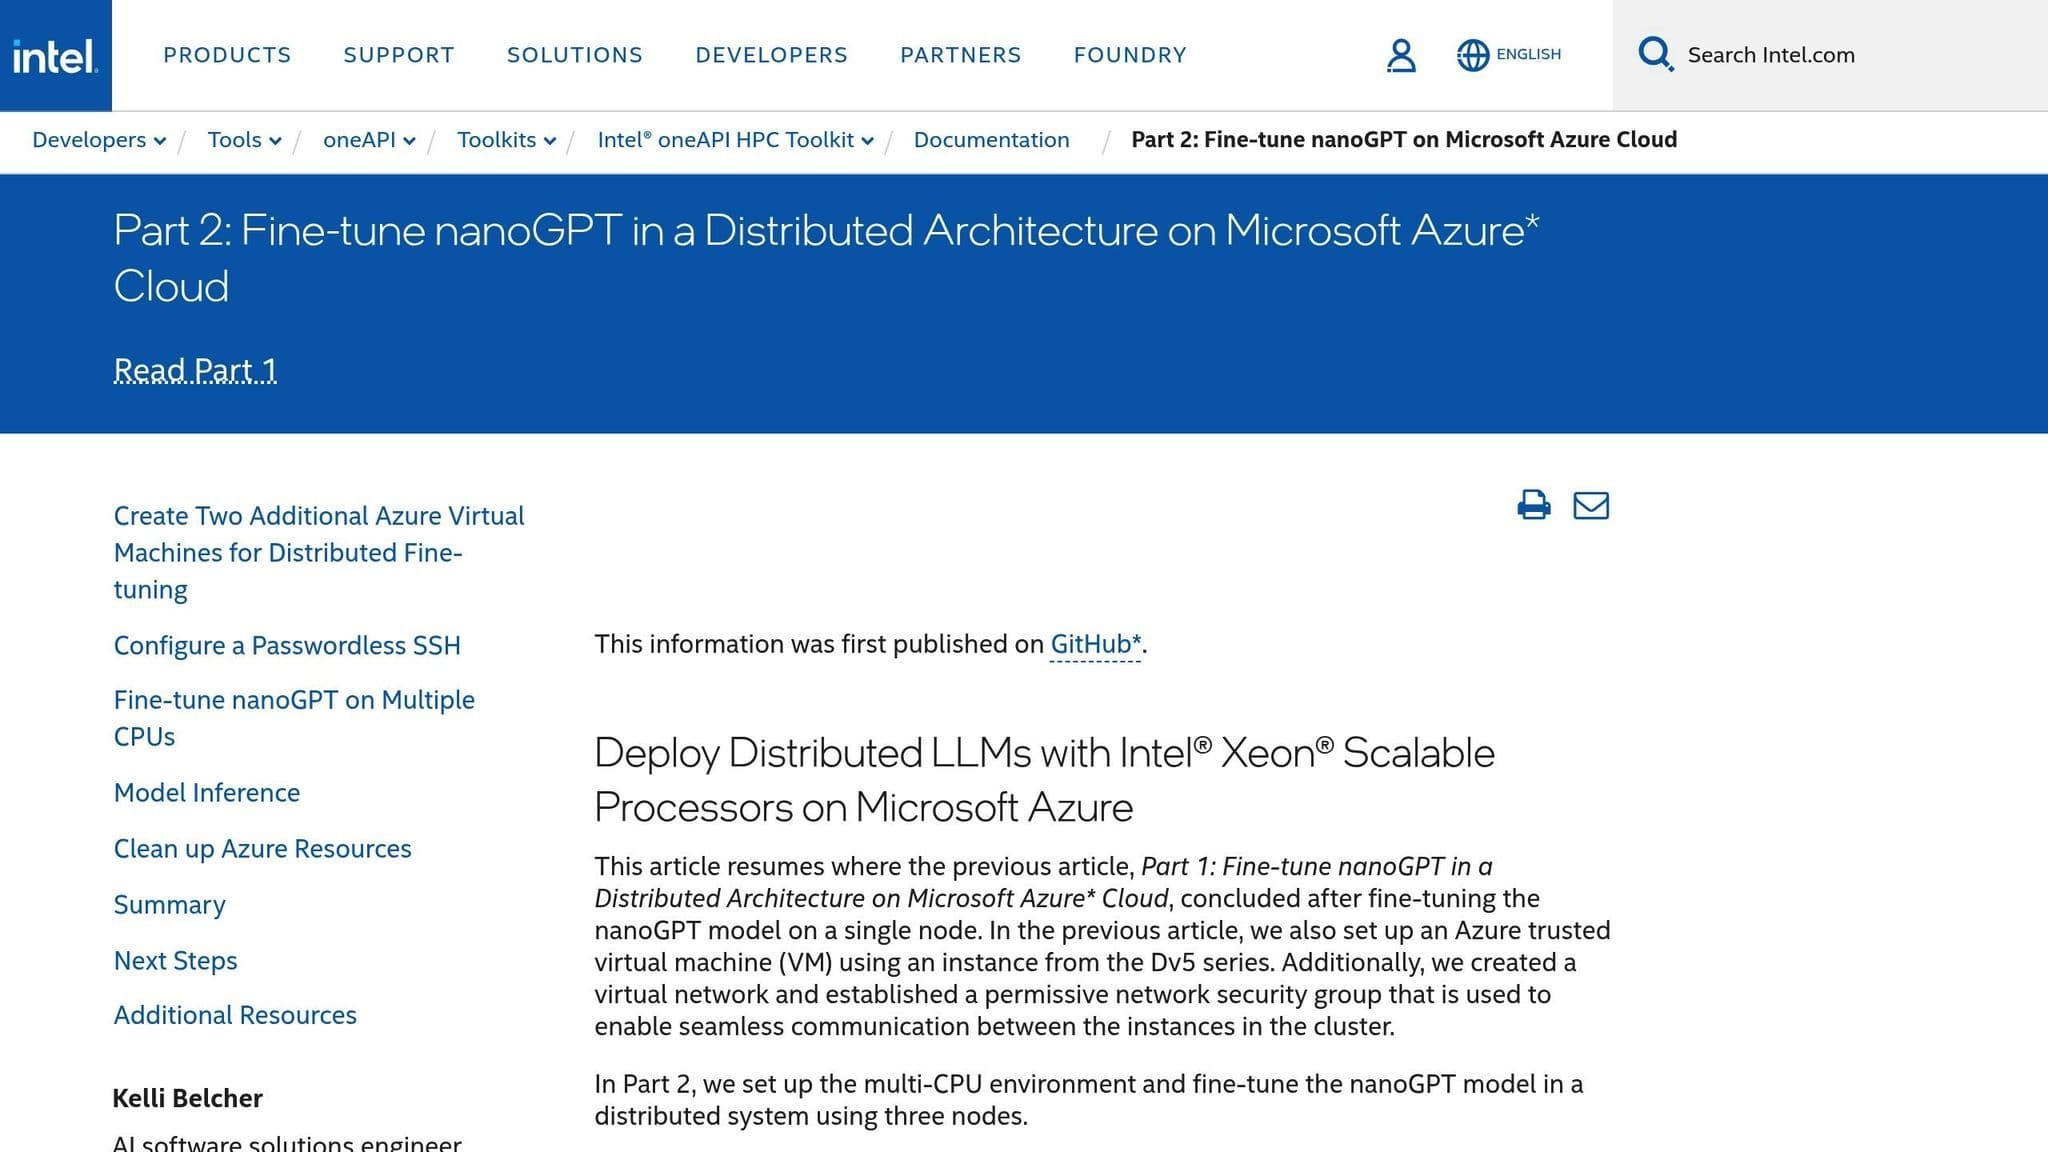
Task: Jump to Create Two Additional Azure Virtual Machines
Action: (319, 552)
